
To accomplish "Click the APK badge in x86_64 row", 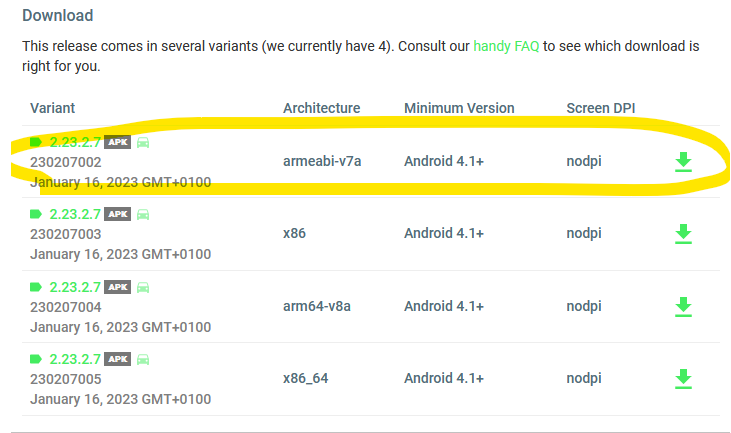I will pos(118,359).
